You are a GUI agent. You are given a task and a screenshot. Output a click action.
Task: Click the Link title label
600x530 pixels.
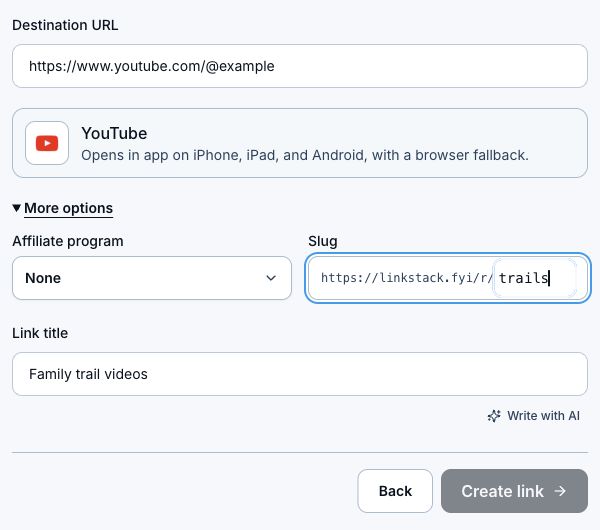click(x=40, y=333)
